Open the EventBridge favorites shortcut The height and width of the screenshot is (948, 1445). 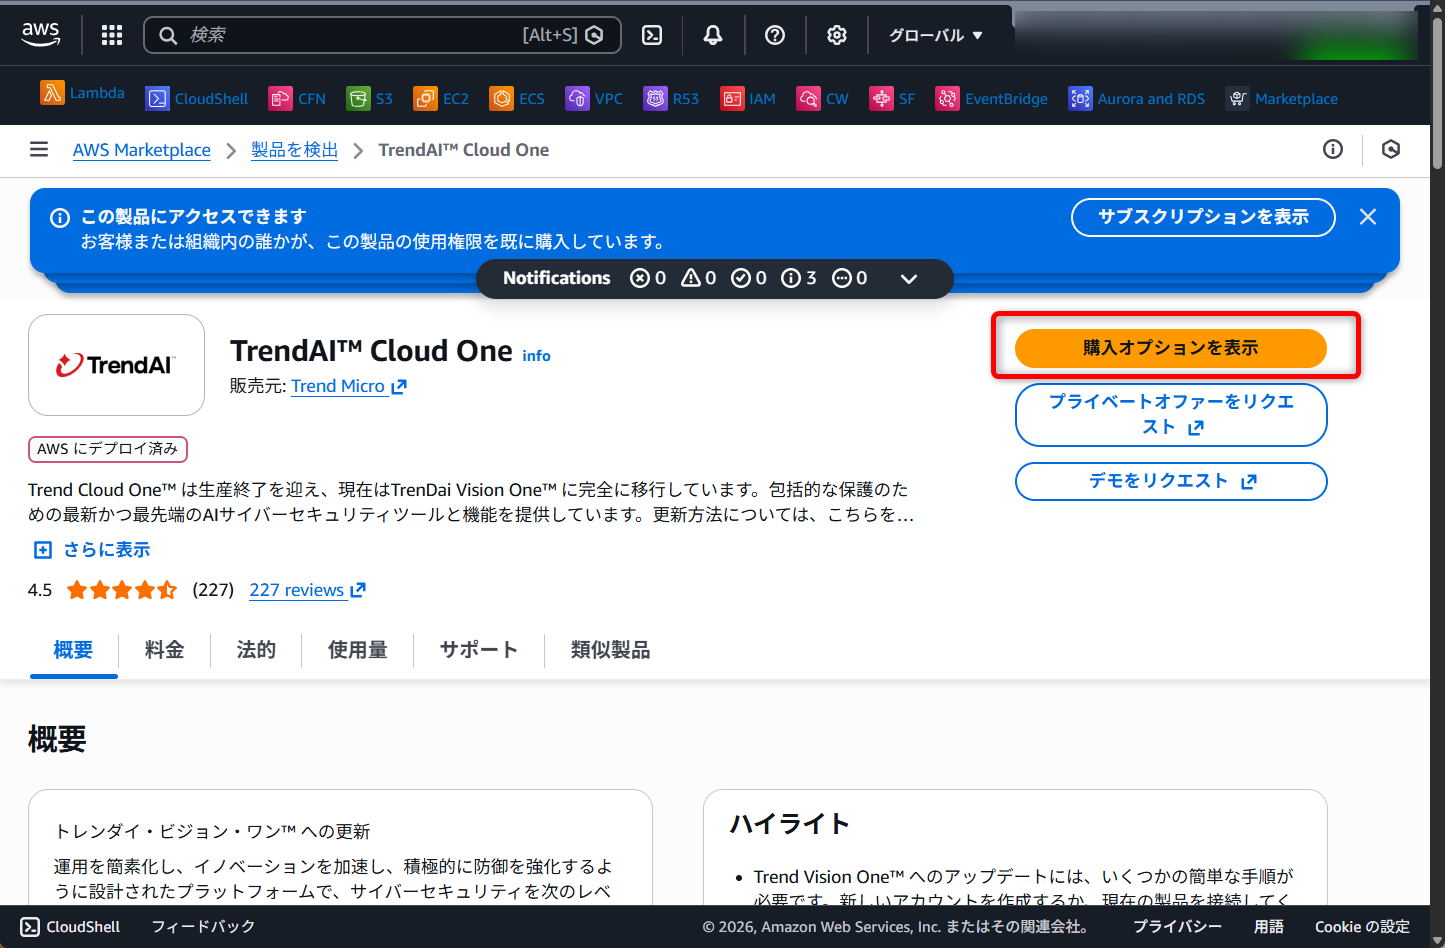tap(992, 98)
